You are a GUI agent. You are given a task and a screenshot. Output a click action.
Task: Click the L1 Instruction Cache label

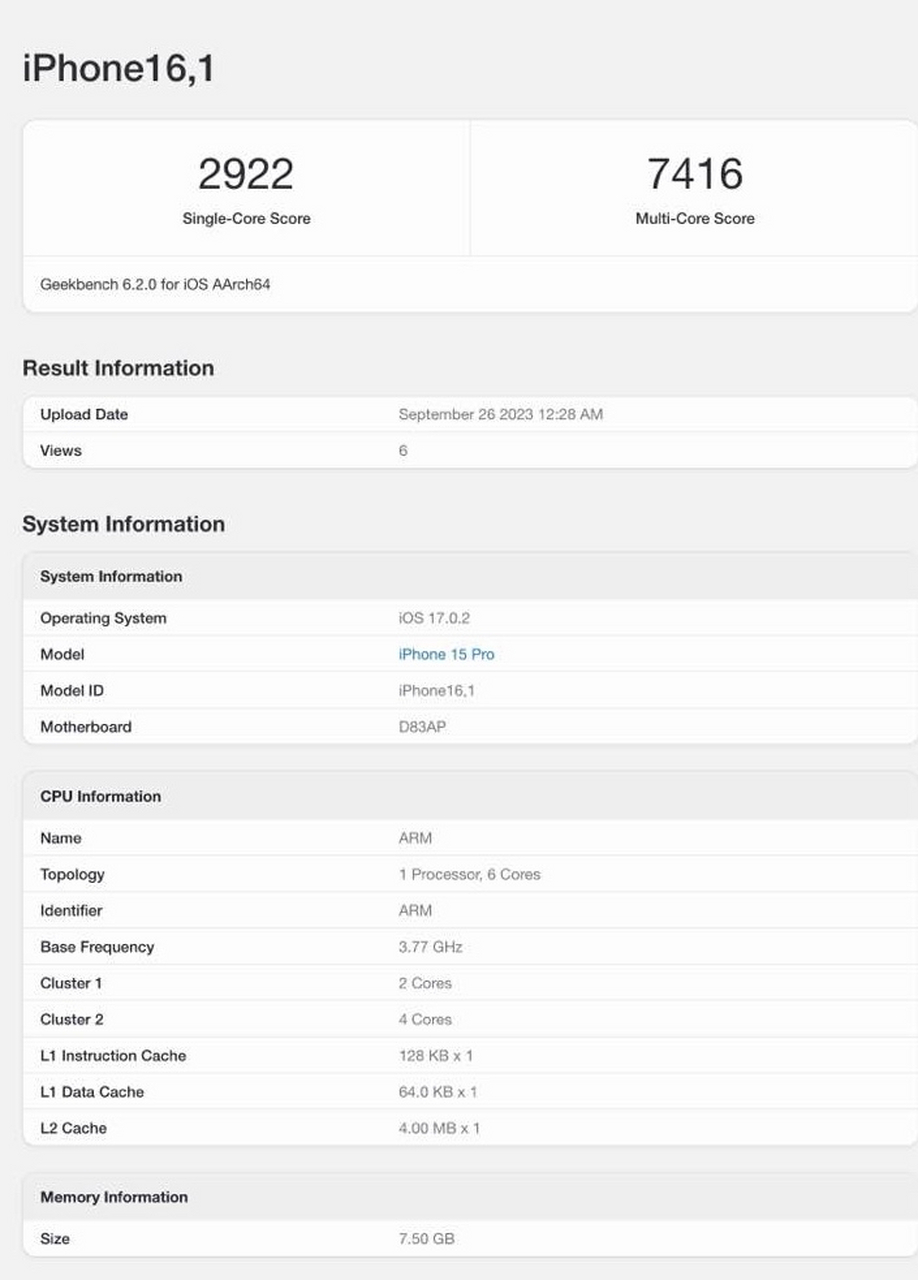[113, 1055]
